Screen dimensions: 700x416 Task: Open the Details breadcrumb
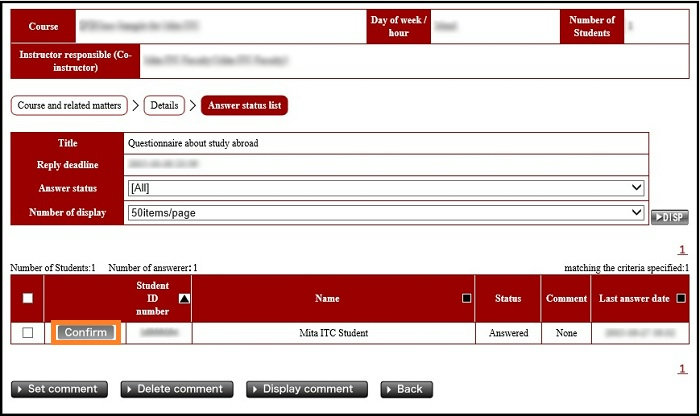pyautogui.click(x=164, y=105)
